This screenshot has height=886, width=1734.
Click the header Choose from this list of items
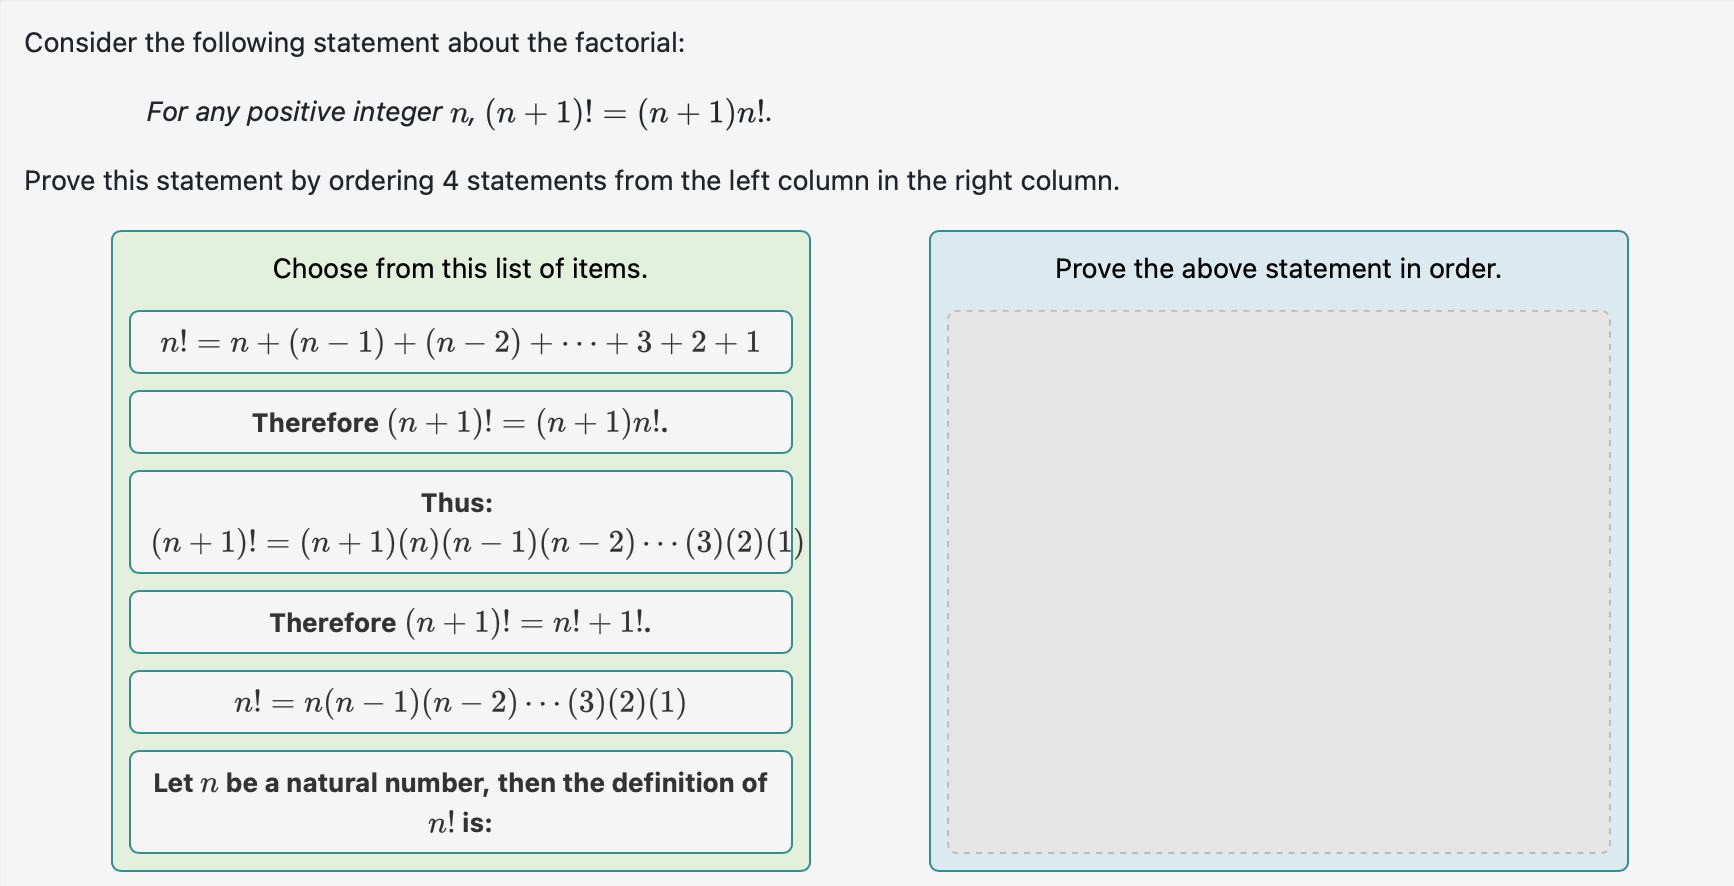pos(460,268)
